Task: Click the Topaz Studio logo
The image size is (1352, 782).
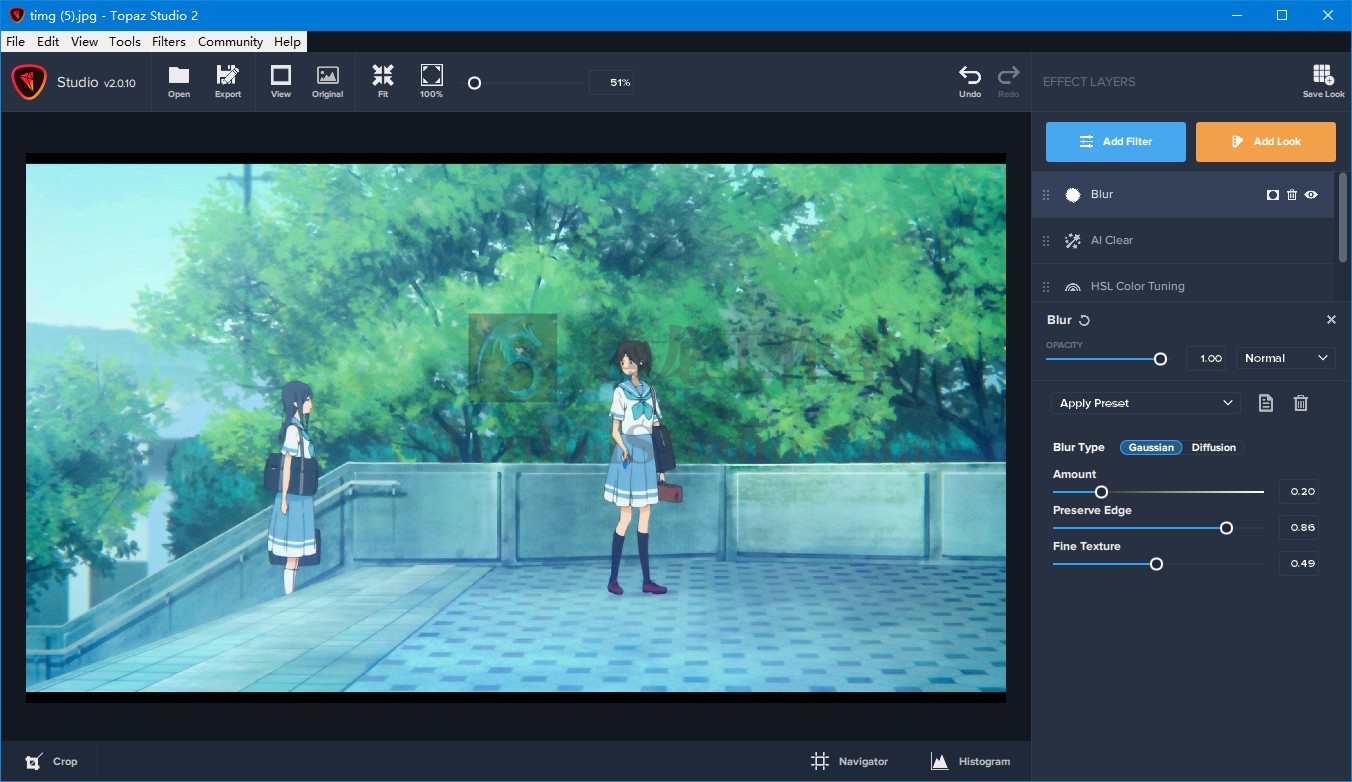Action: (x=29, y=82)
